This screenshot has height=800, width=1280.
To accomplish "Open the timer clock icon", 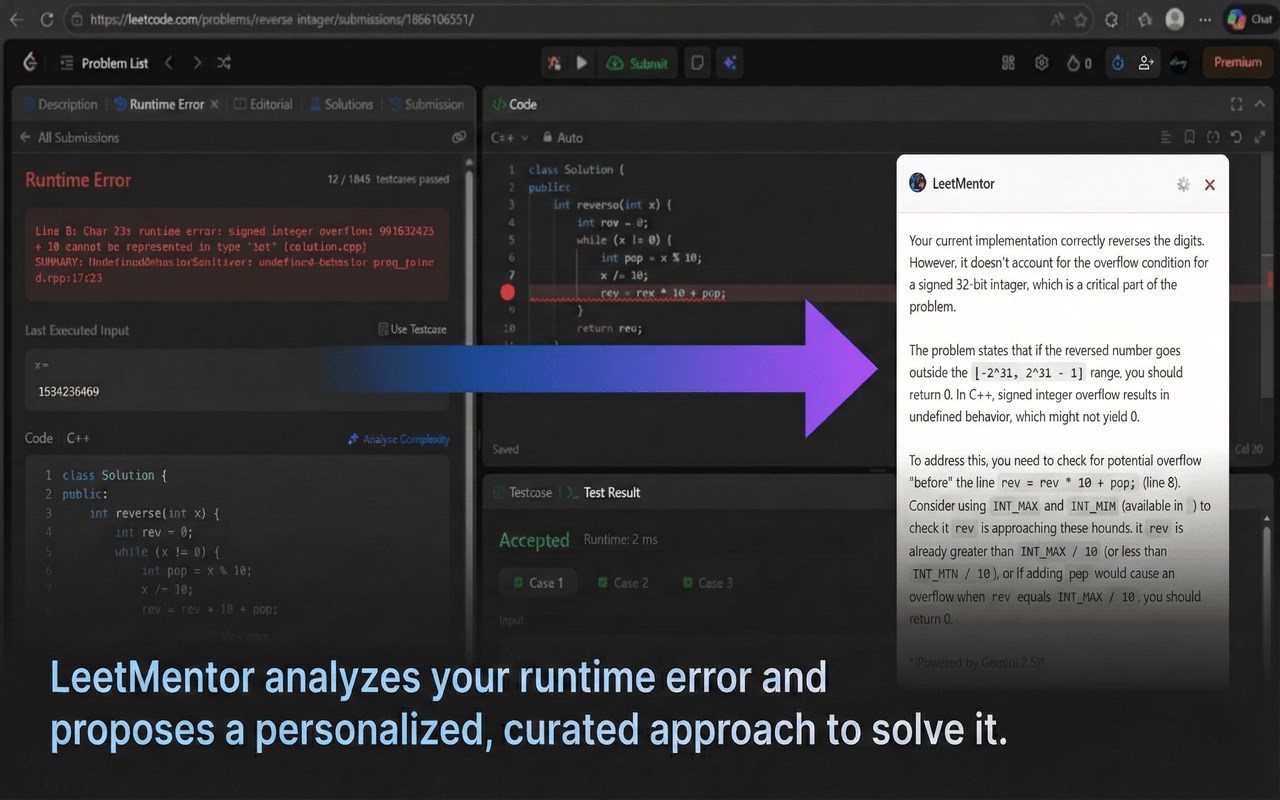I will coord(1118,63).
